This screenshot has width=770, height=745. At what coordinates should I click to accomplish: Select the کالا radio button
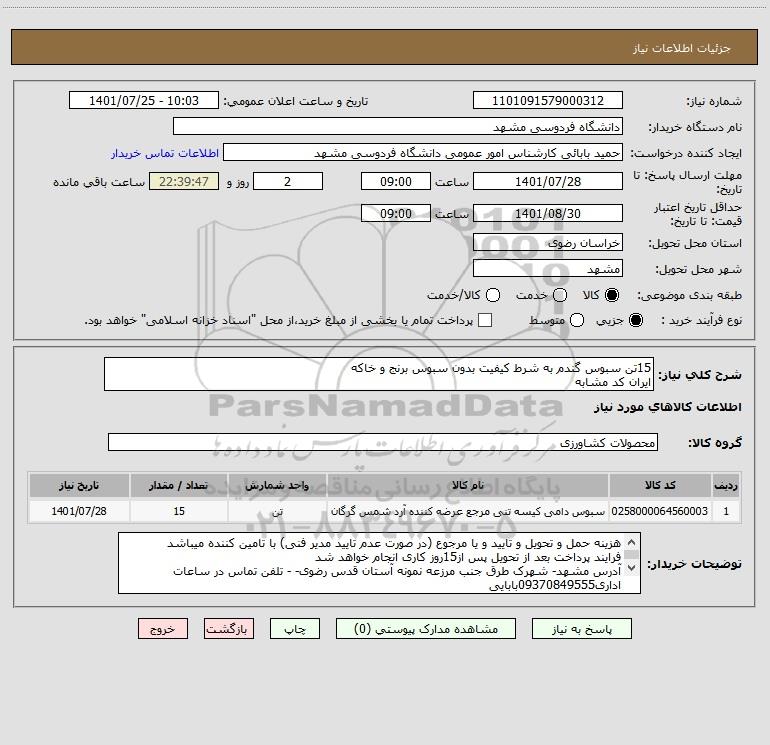[612, 295]
